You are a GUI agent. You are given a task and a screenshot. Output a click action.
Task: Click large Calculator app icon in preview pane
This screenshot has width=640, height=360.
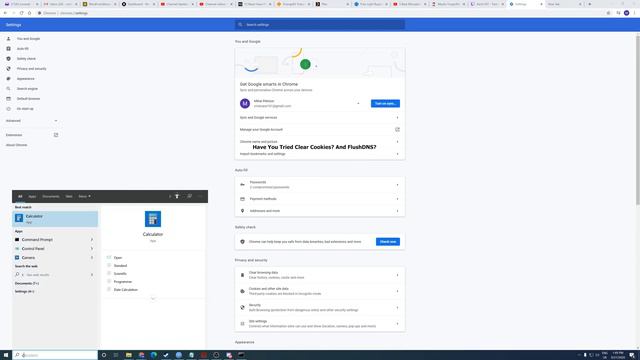click(153, 219)
